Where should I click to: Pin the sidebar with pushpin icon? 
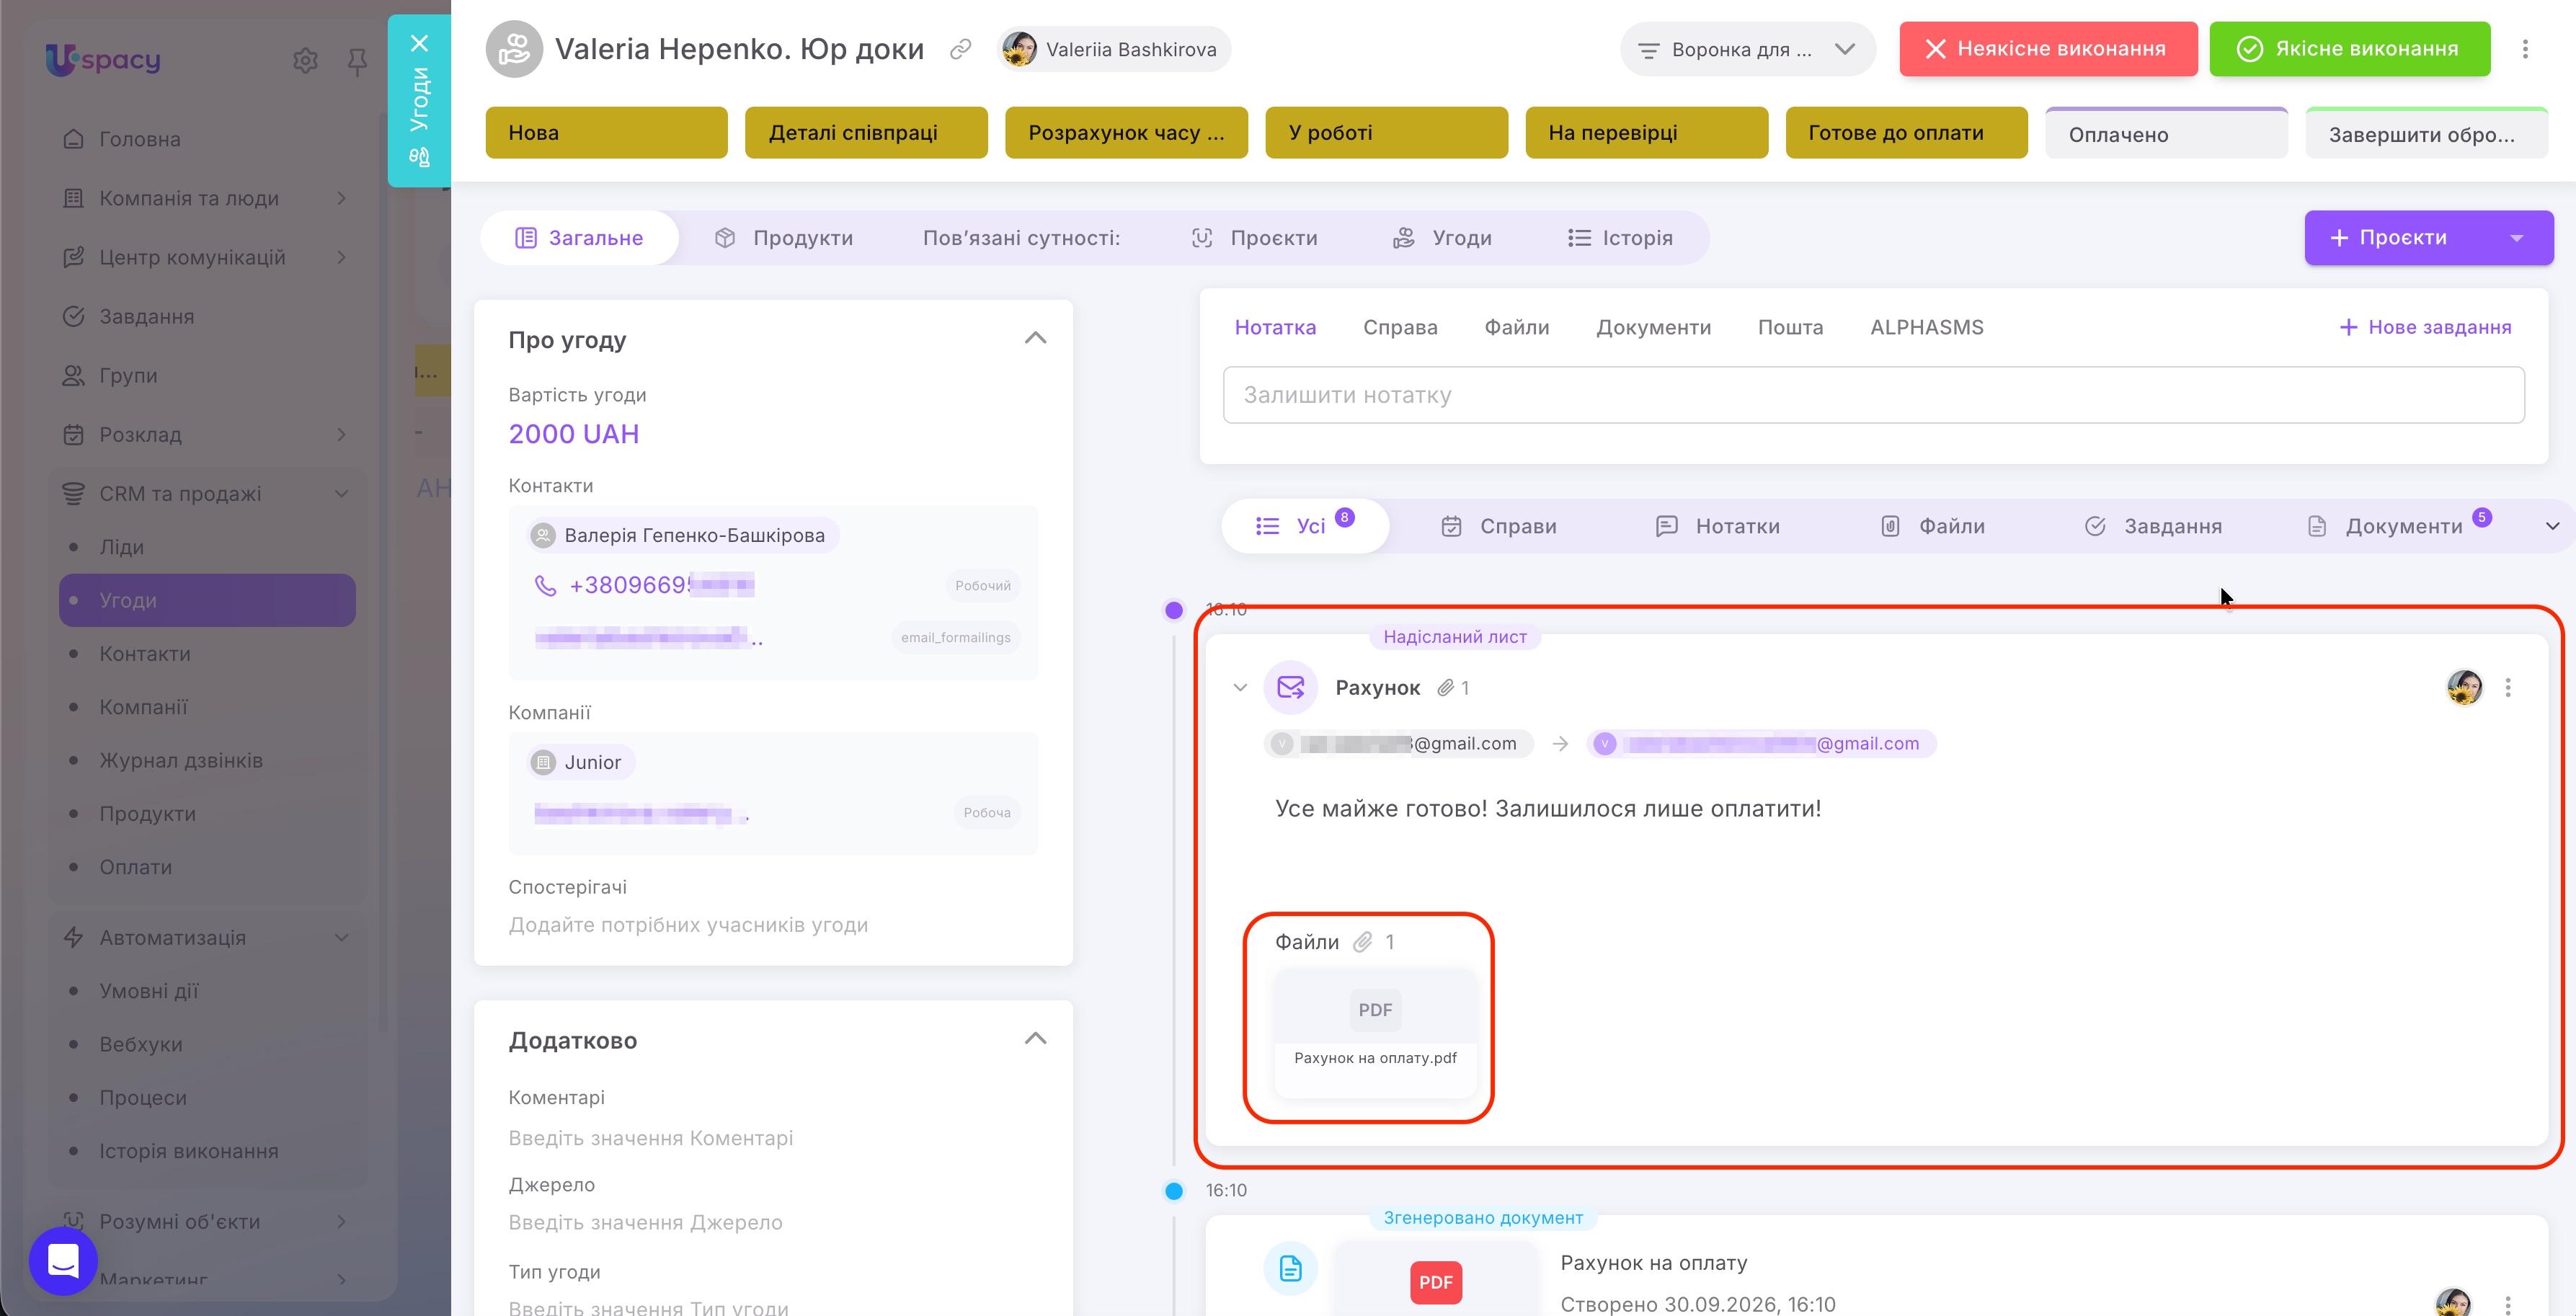357,62
